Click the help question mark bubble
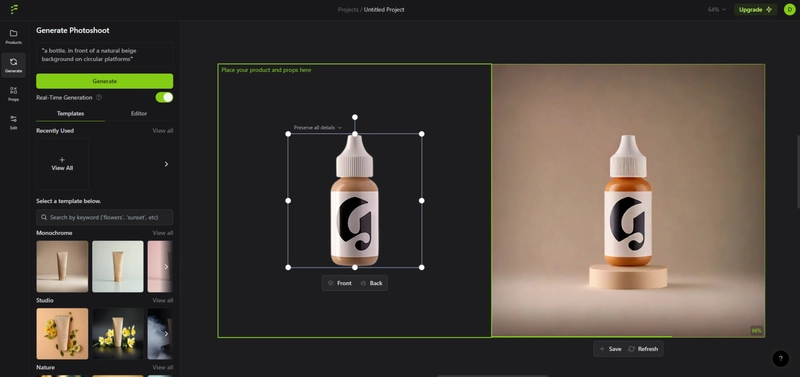This screenshot has height=377, width=800. tap(780, 359)
